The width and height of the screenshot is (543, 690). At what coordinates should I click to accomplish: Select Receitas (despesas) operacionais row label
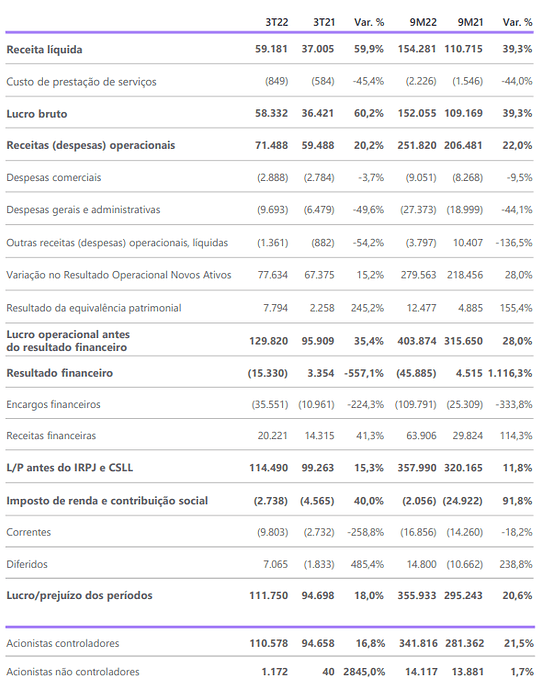pos(91,145)
